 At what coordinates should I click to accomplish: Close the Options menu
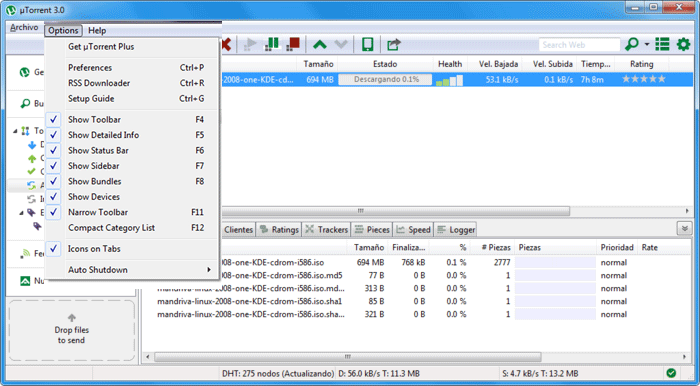pos(63,30)
